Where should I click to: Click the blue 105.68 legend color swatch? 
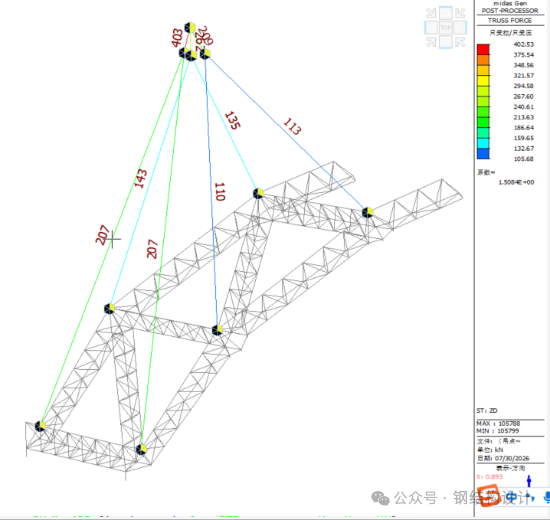[483, 154]
